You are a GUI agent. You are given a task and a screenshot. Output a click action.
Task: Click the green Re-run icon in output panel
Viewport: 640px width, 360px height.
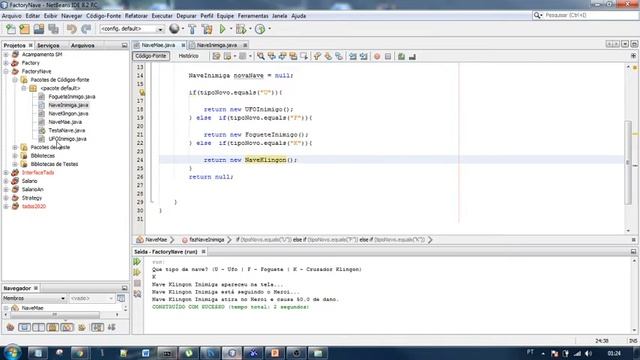pos(137,262)
